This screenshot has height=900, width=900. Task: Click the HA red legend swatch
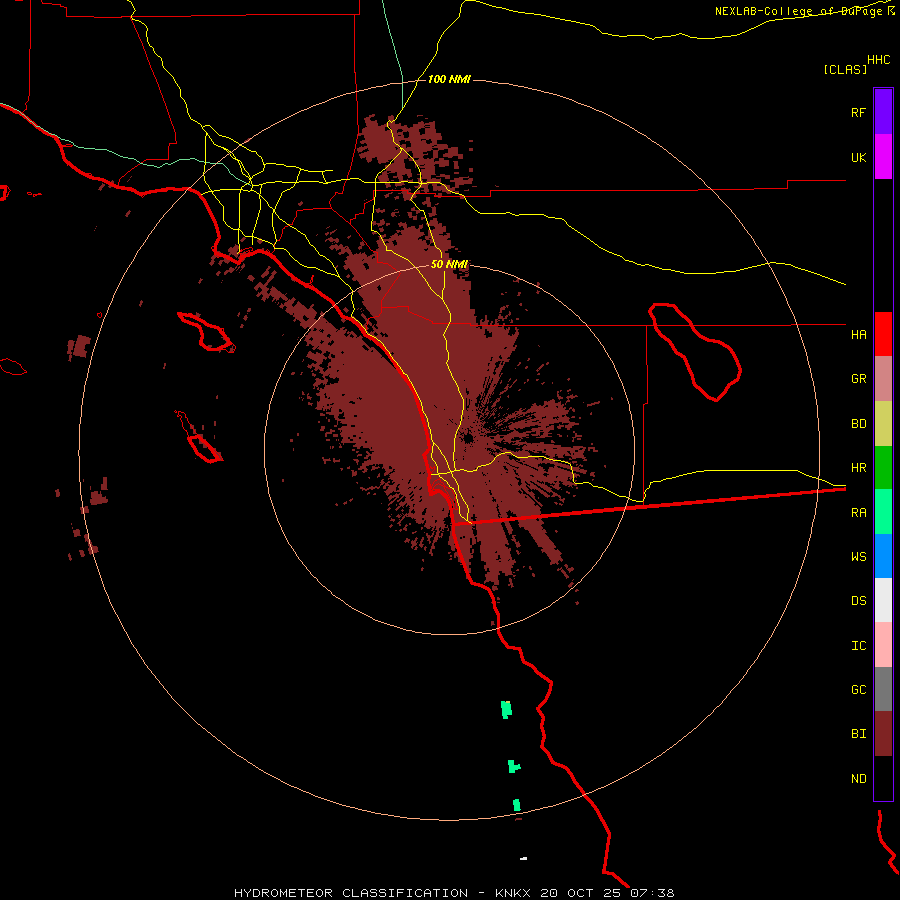[883, 334]
